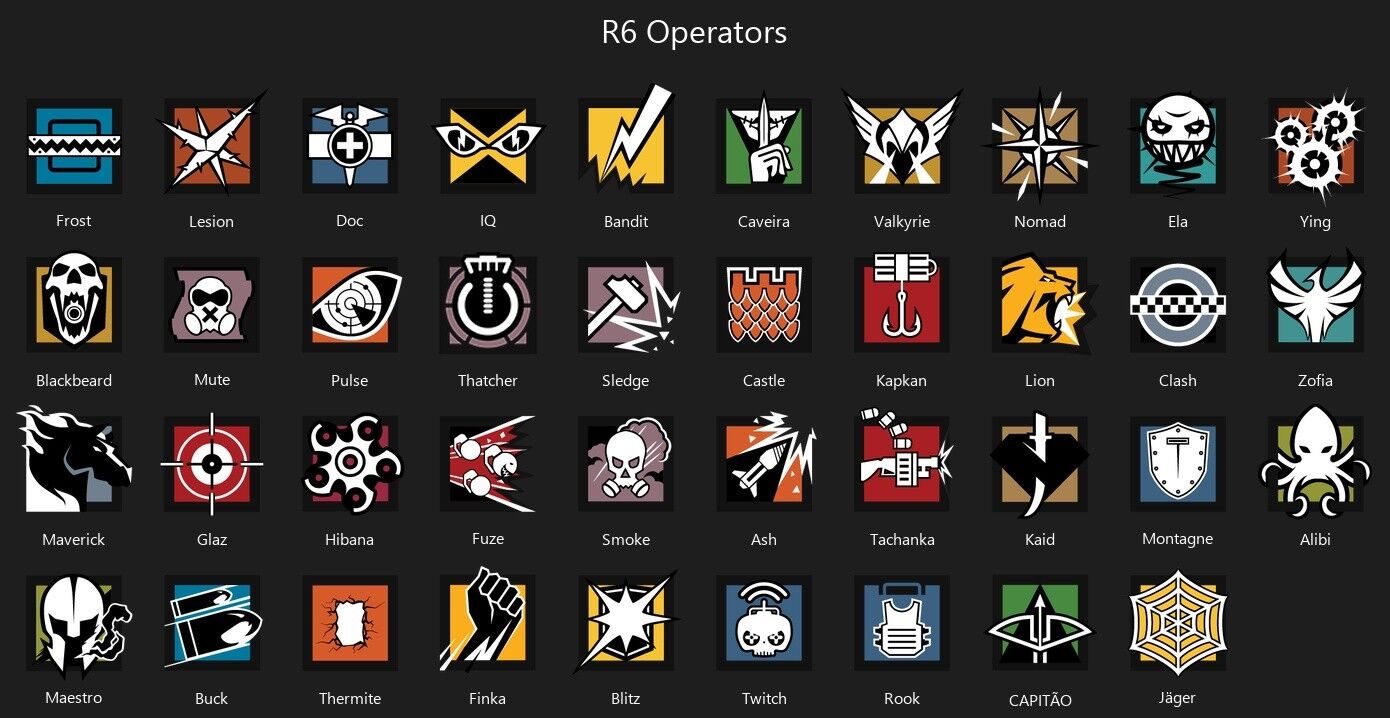The height and width of the screenshot is (718, 1390).
Task: Choose Bandit's lightning bolt icon
Action: [626, 141]
